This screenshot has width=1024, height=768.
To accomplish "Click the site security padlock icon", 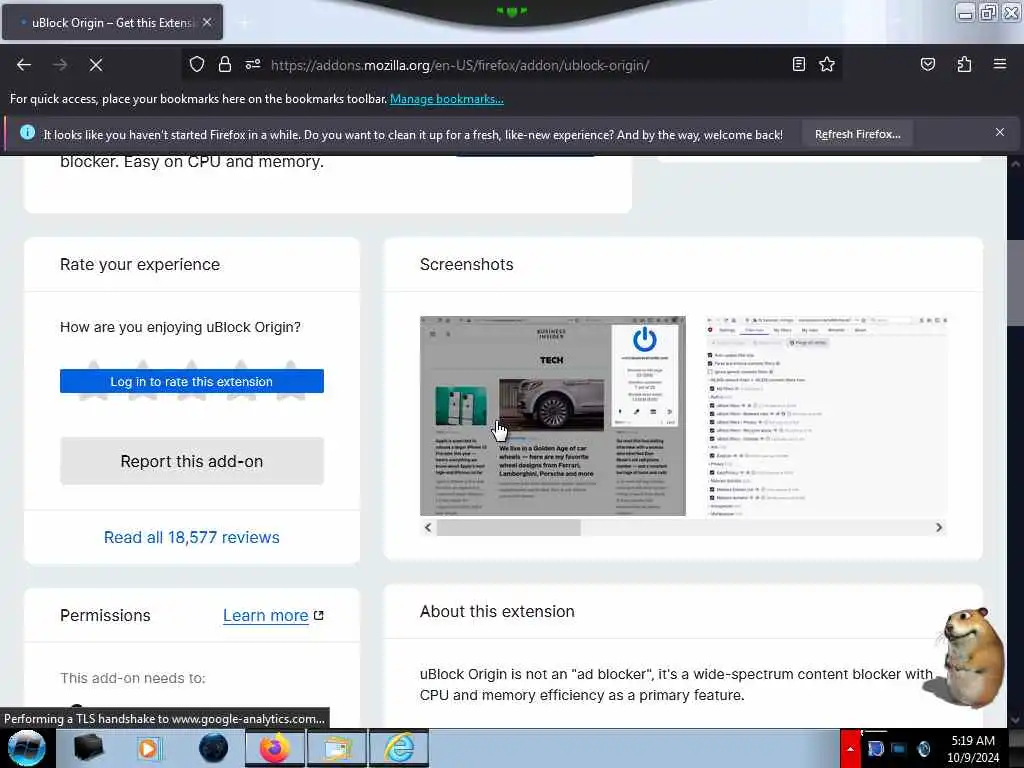I will point(225,65).
